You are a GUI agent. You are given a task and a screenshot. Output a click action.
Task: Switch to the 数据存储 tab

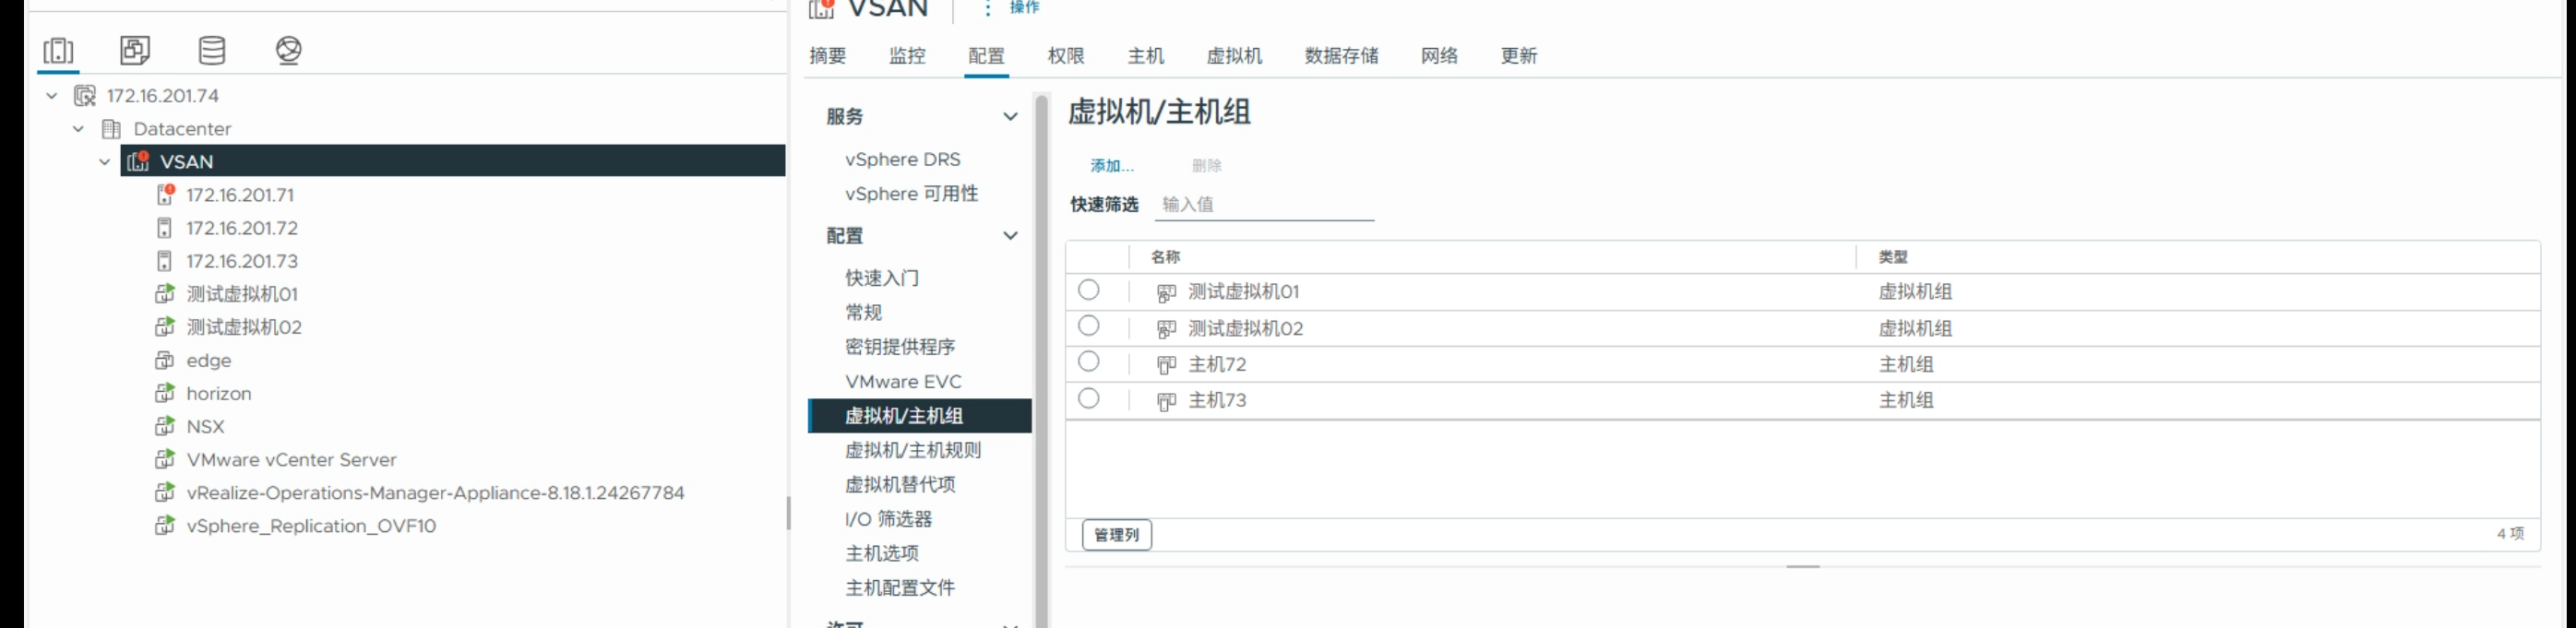pyautogui.click(x=1341, y=56)
